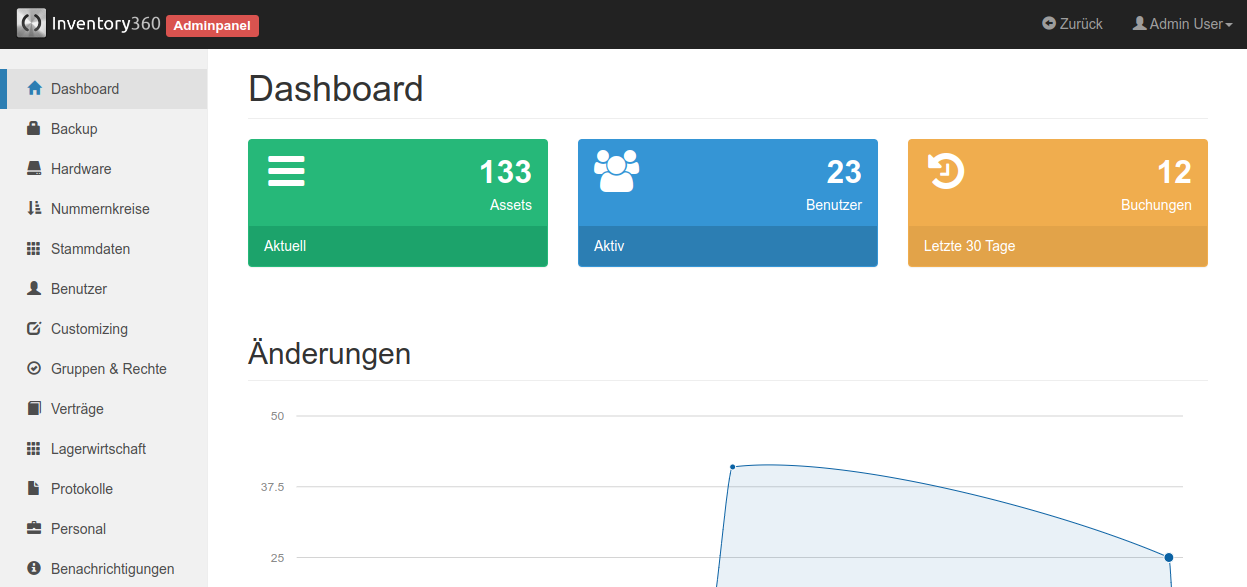
Task: Click the Aktuell footer of Assets card
Action: 397,246
